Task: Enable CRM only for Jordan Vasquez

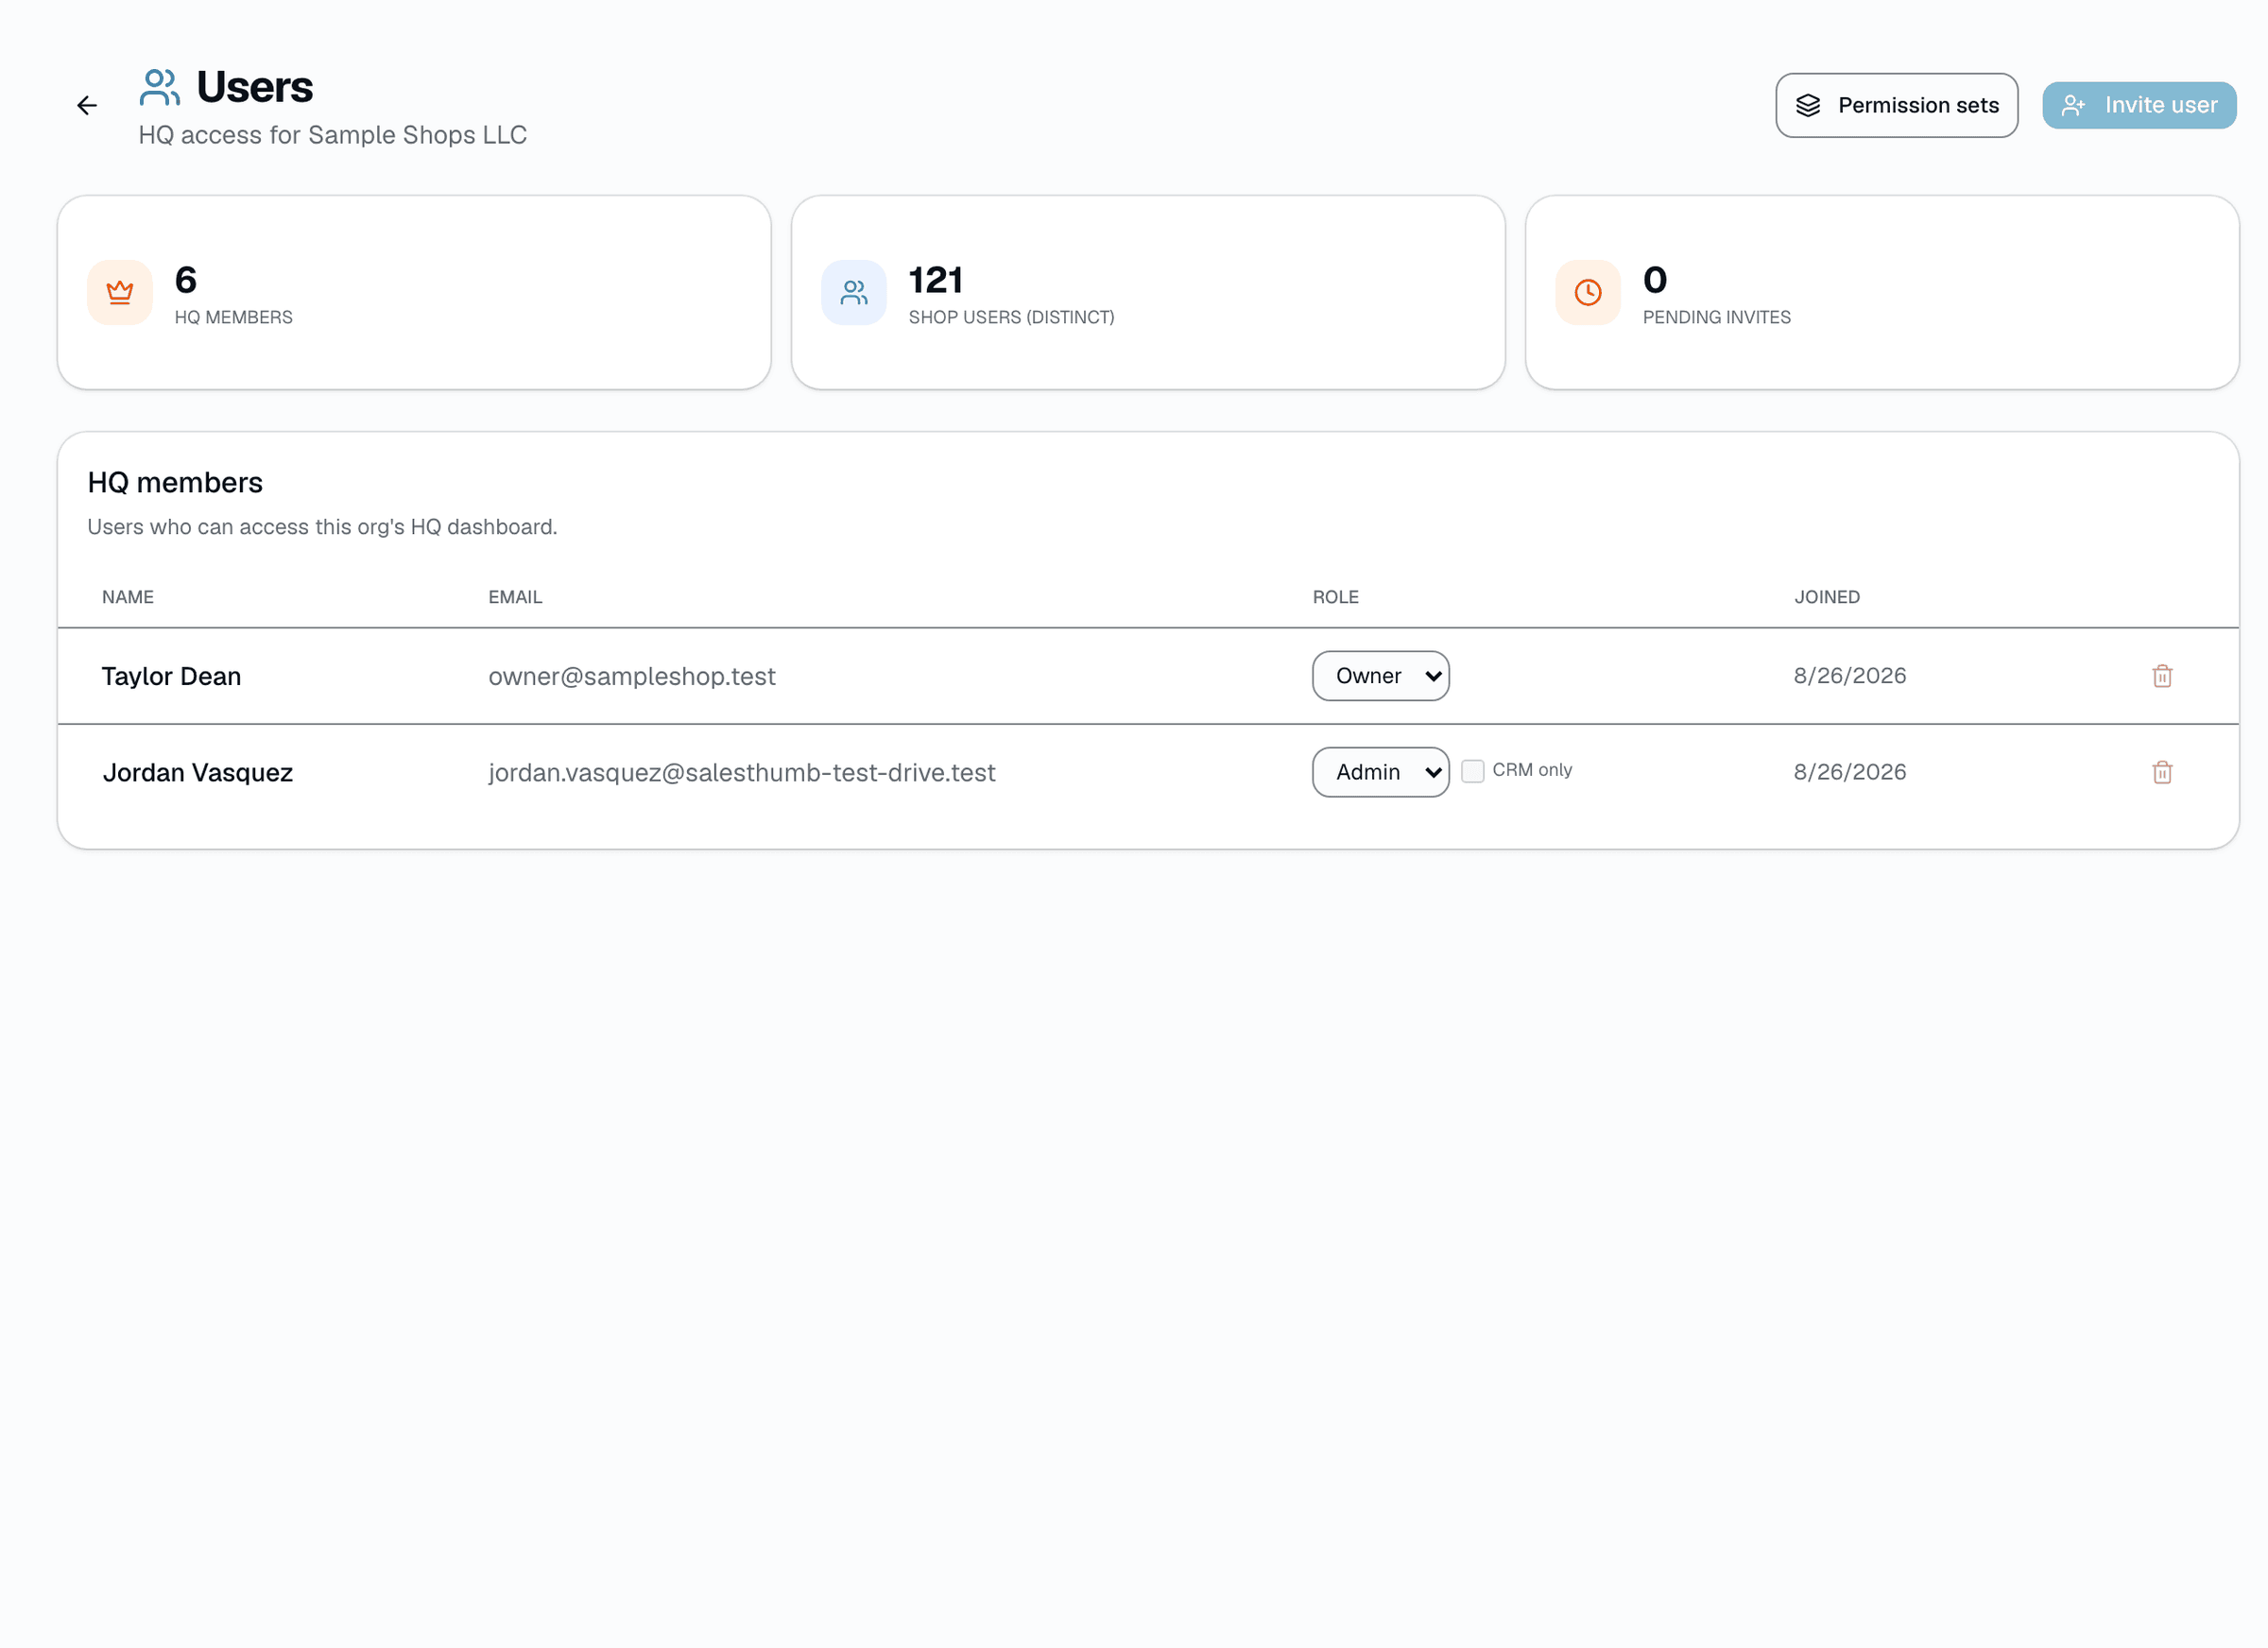Action: point(1472,771)
